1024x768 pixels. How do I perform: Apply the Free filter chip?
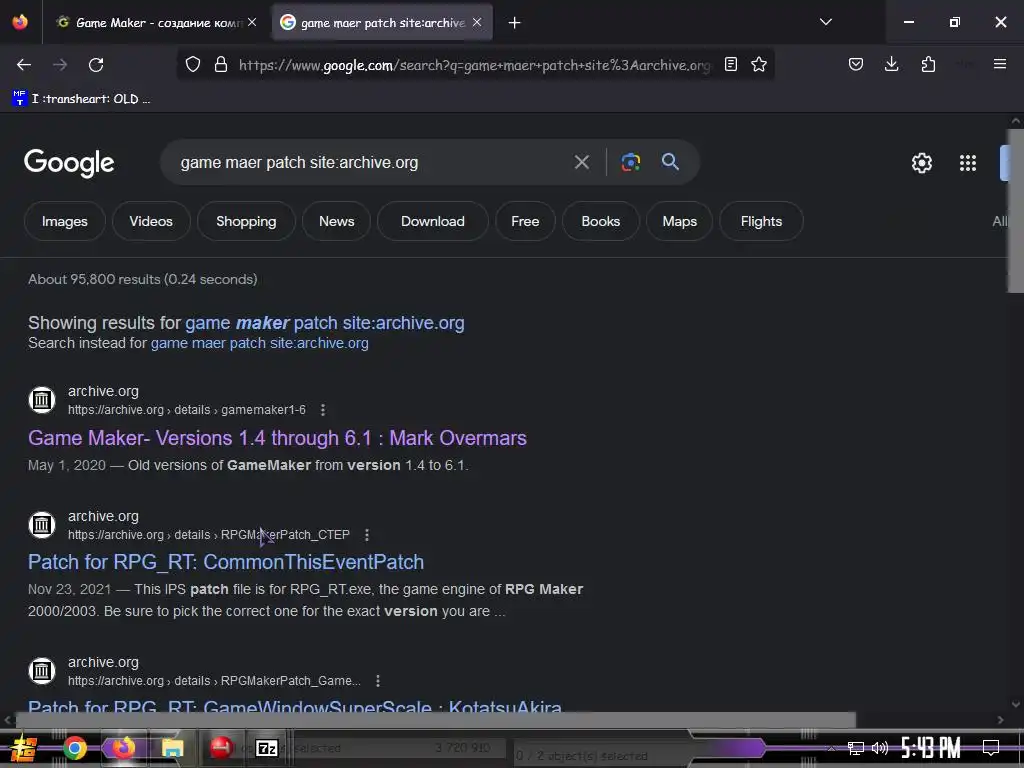pyautogui.click(x=525, y=221)
